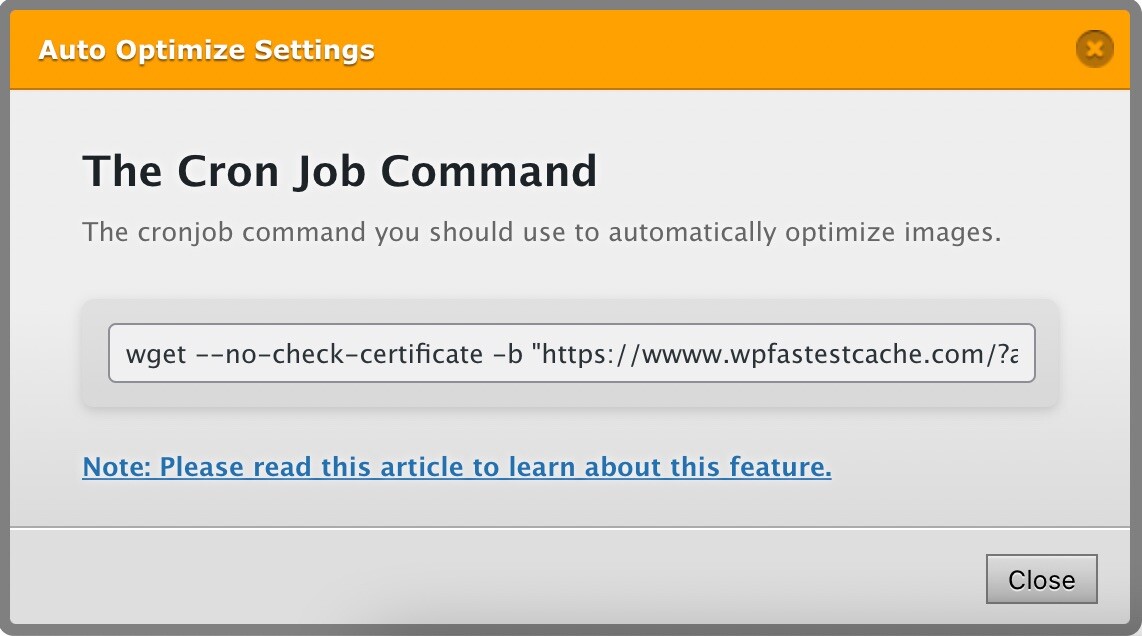This screenshot has width=1142, height=636.
Task: Click the empty orange header bar area
Action: (x=721, y=50)
